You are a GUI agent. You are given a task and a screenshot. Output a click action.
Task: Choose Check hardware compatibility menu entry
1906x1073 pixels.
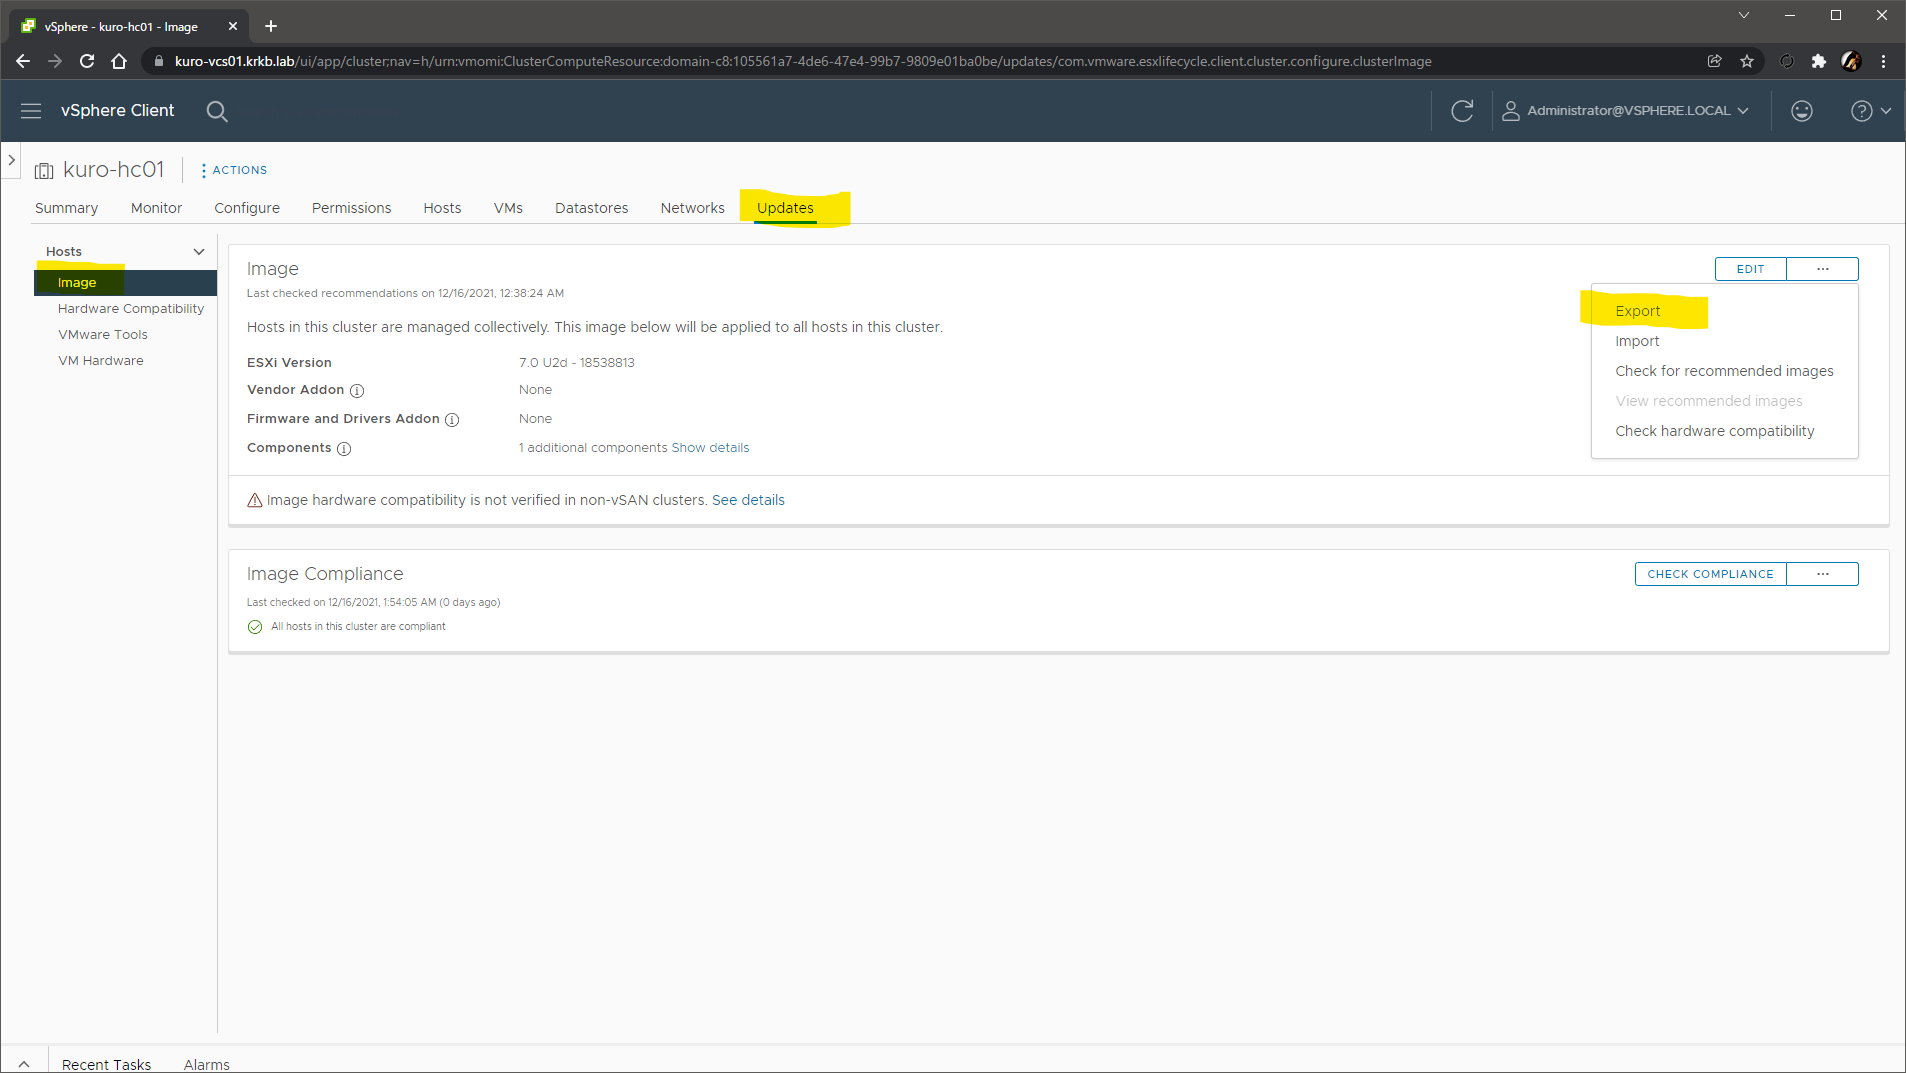point(1714,431)
